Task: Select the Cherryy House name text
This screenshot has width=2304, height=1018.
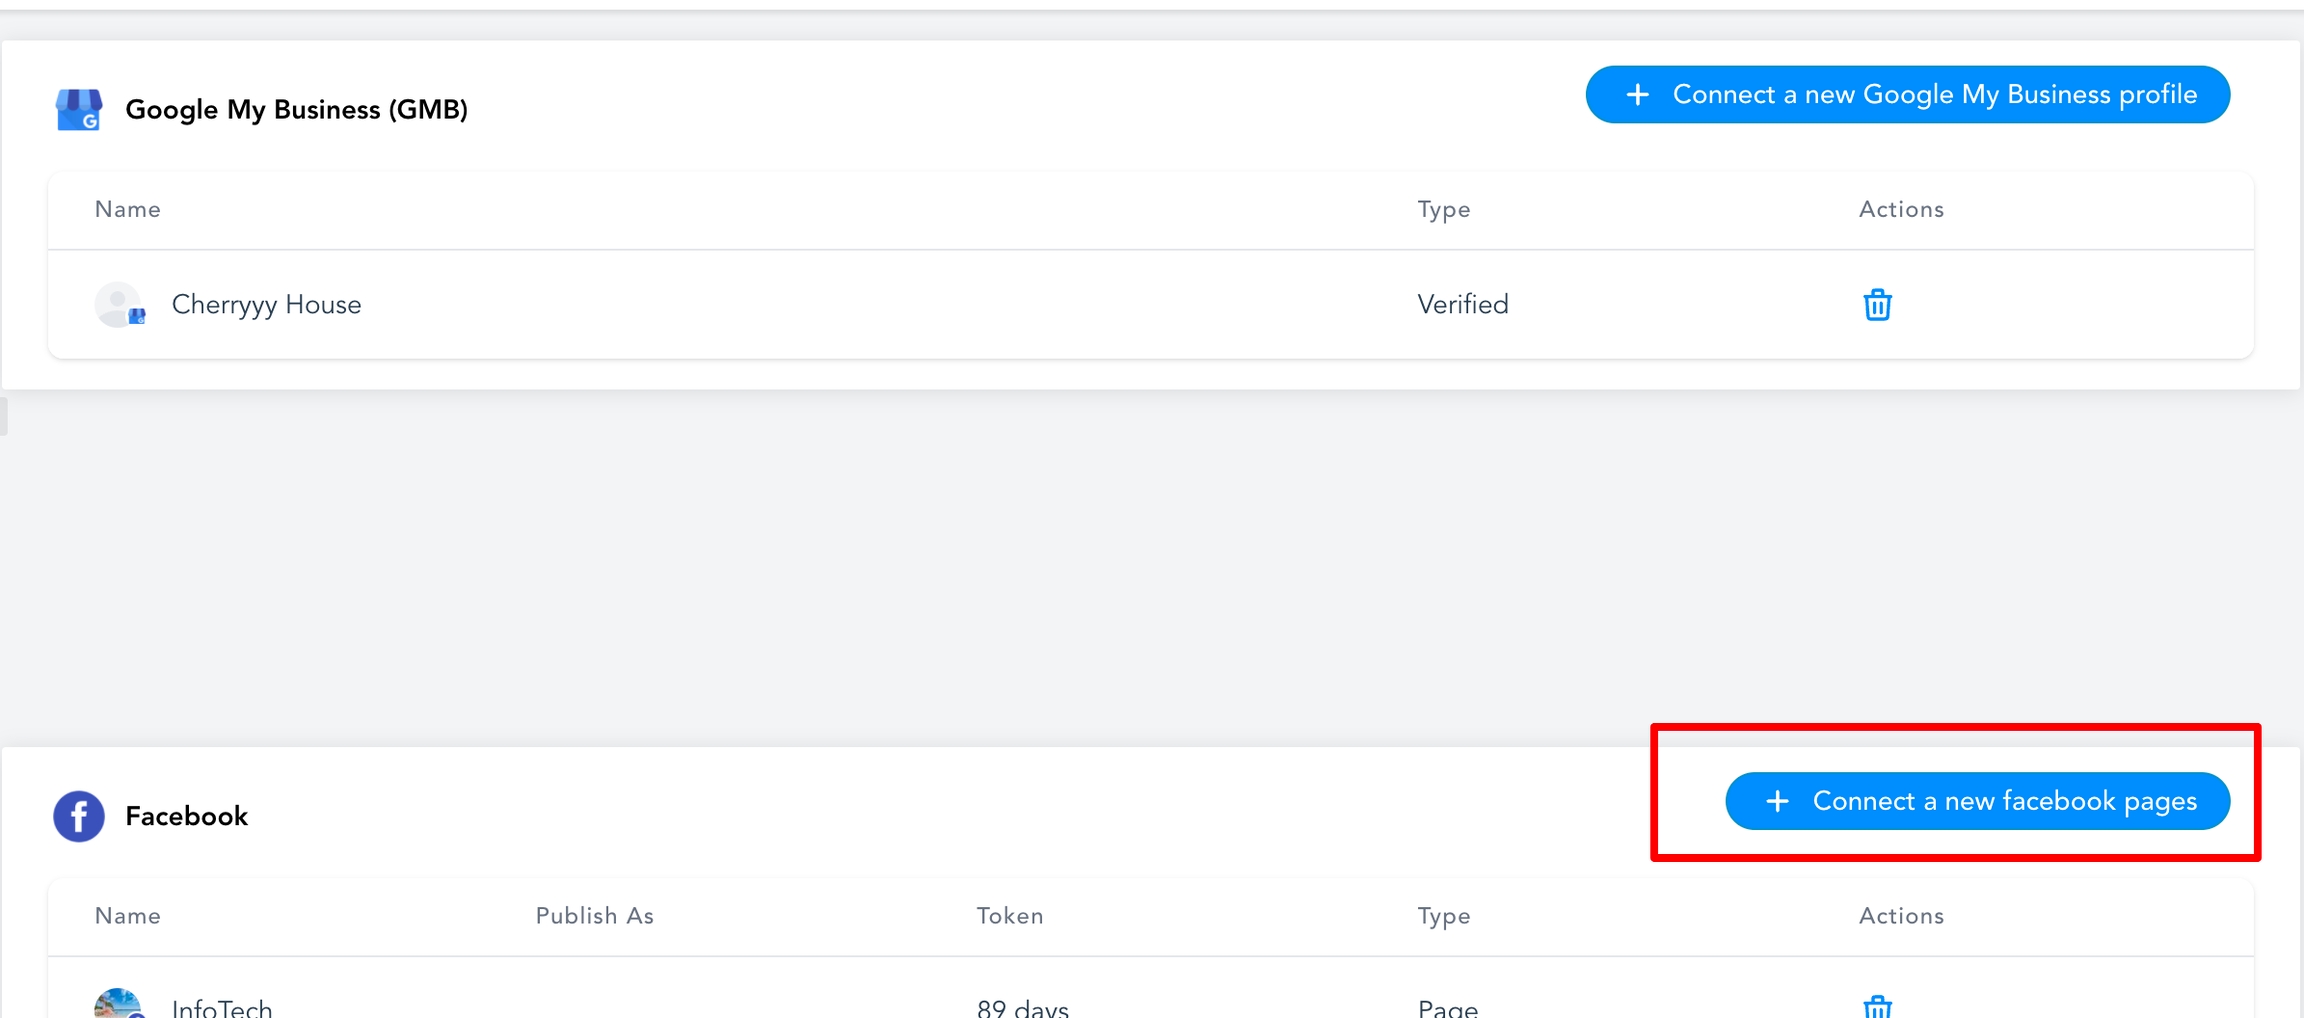Action: click(267, 305)
